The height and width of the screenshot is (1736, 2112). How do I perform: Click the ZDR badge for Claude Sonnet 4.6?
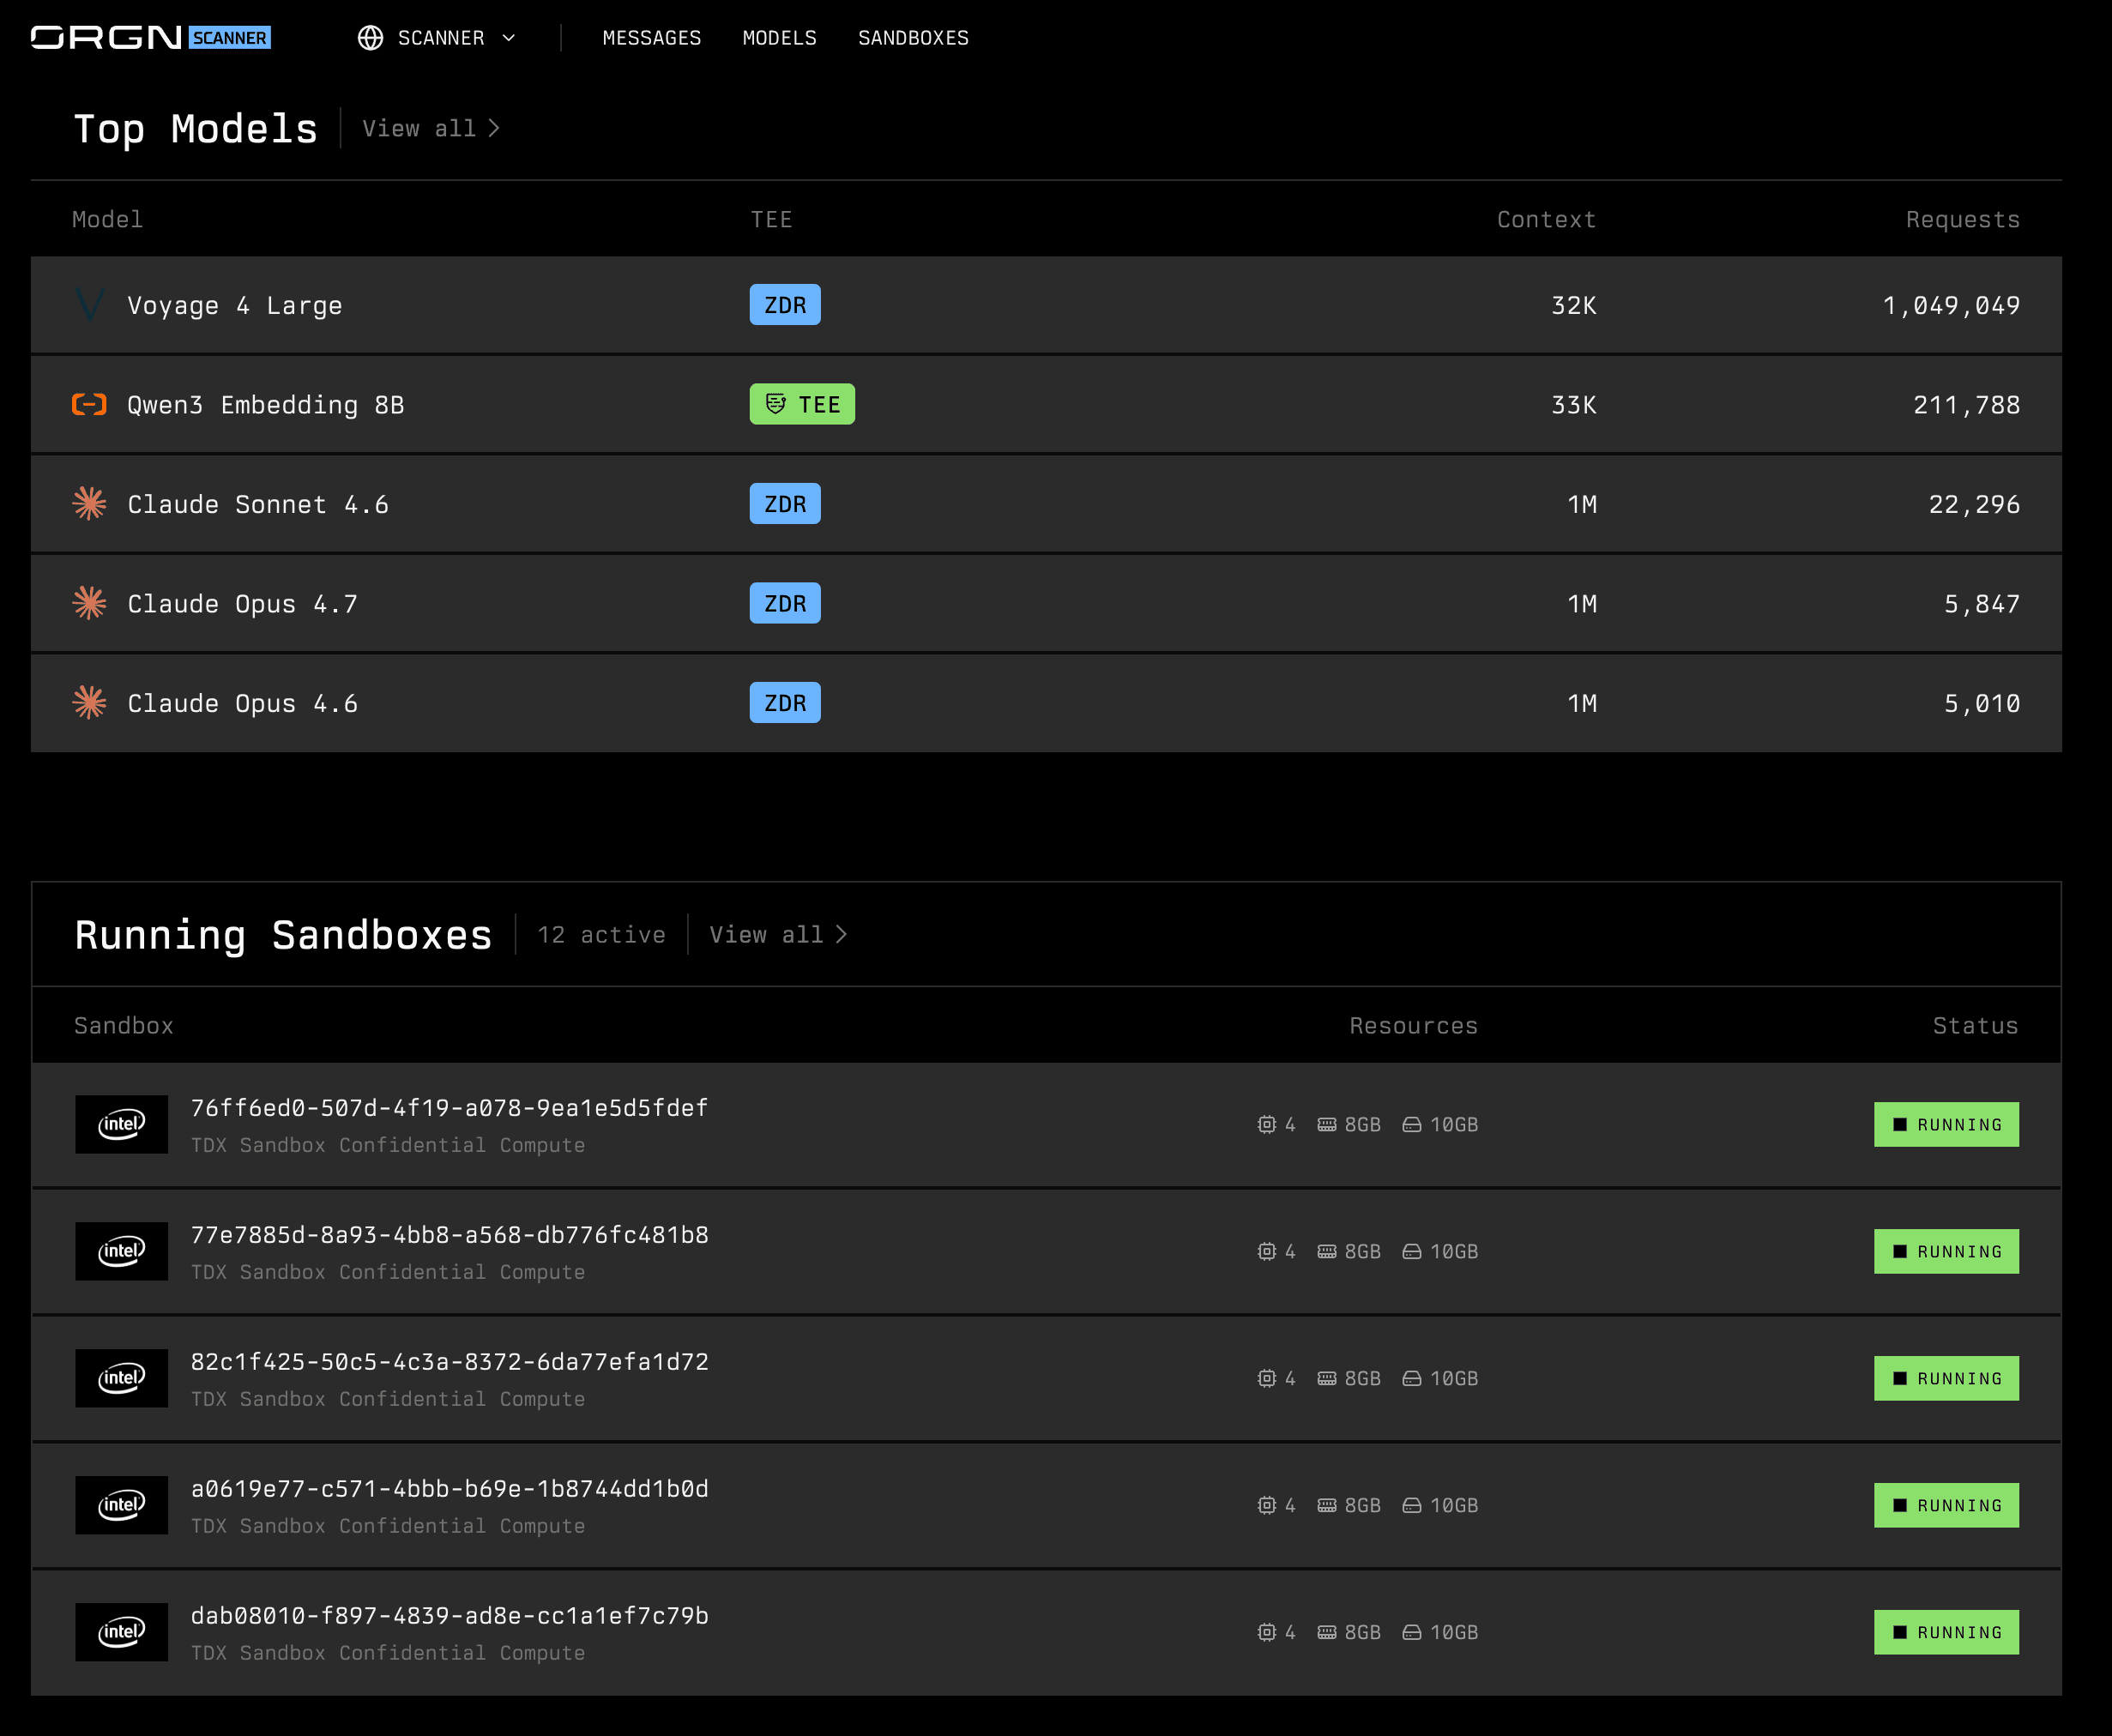coord(785,504)
